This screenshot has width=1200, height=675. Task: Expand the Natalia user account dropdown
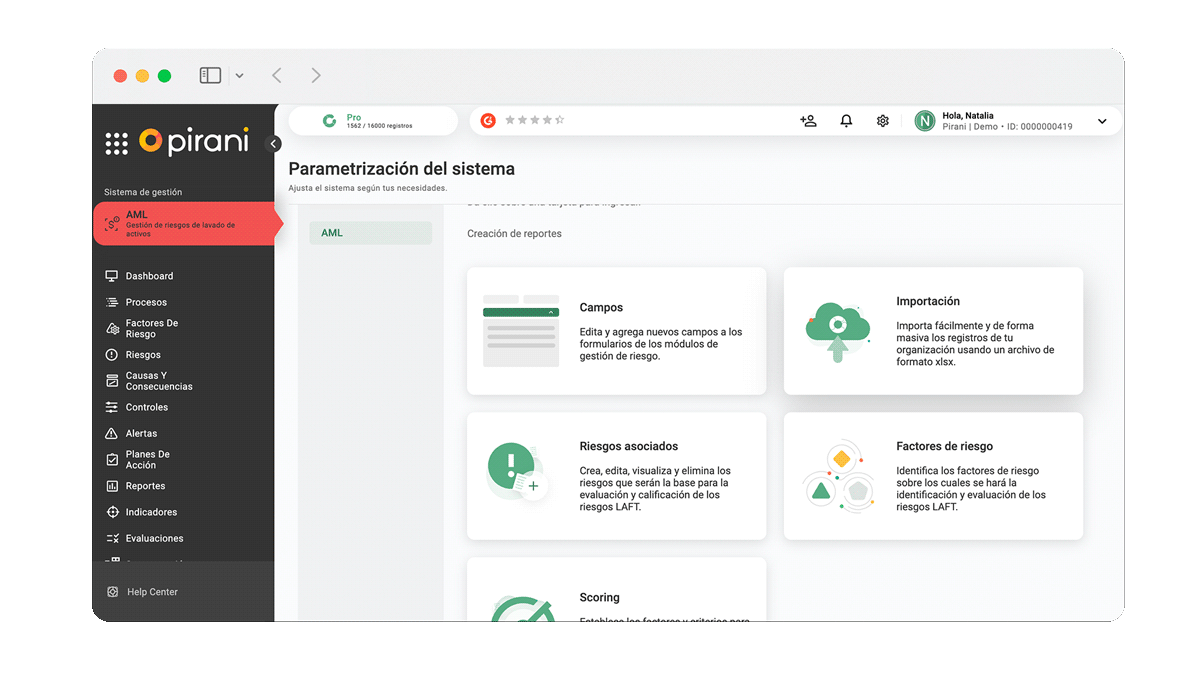tap(1102, 121)
